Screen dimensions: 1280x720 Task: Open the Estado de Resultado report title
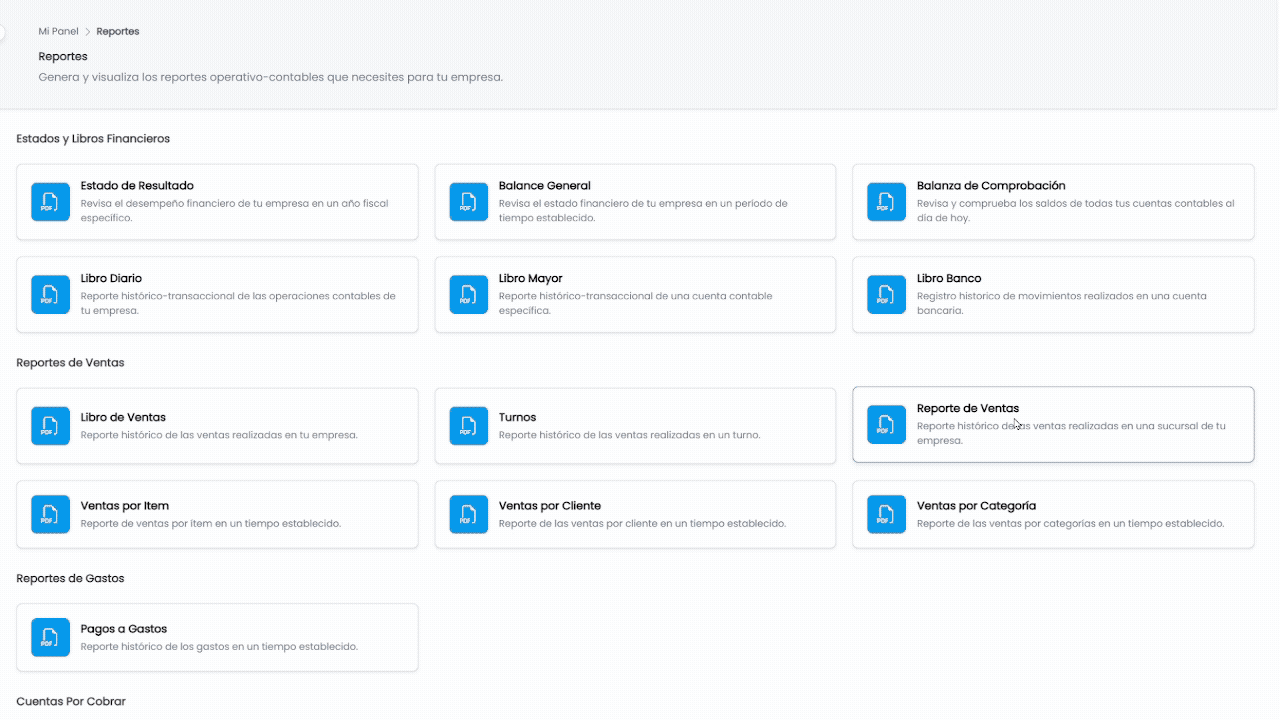[137, 186]
